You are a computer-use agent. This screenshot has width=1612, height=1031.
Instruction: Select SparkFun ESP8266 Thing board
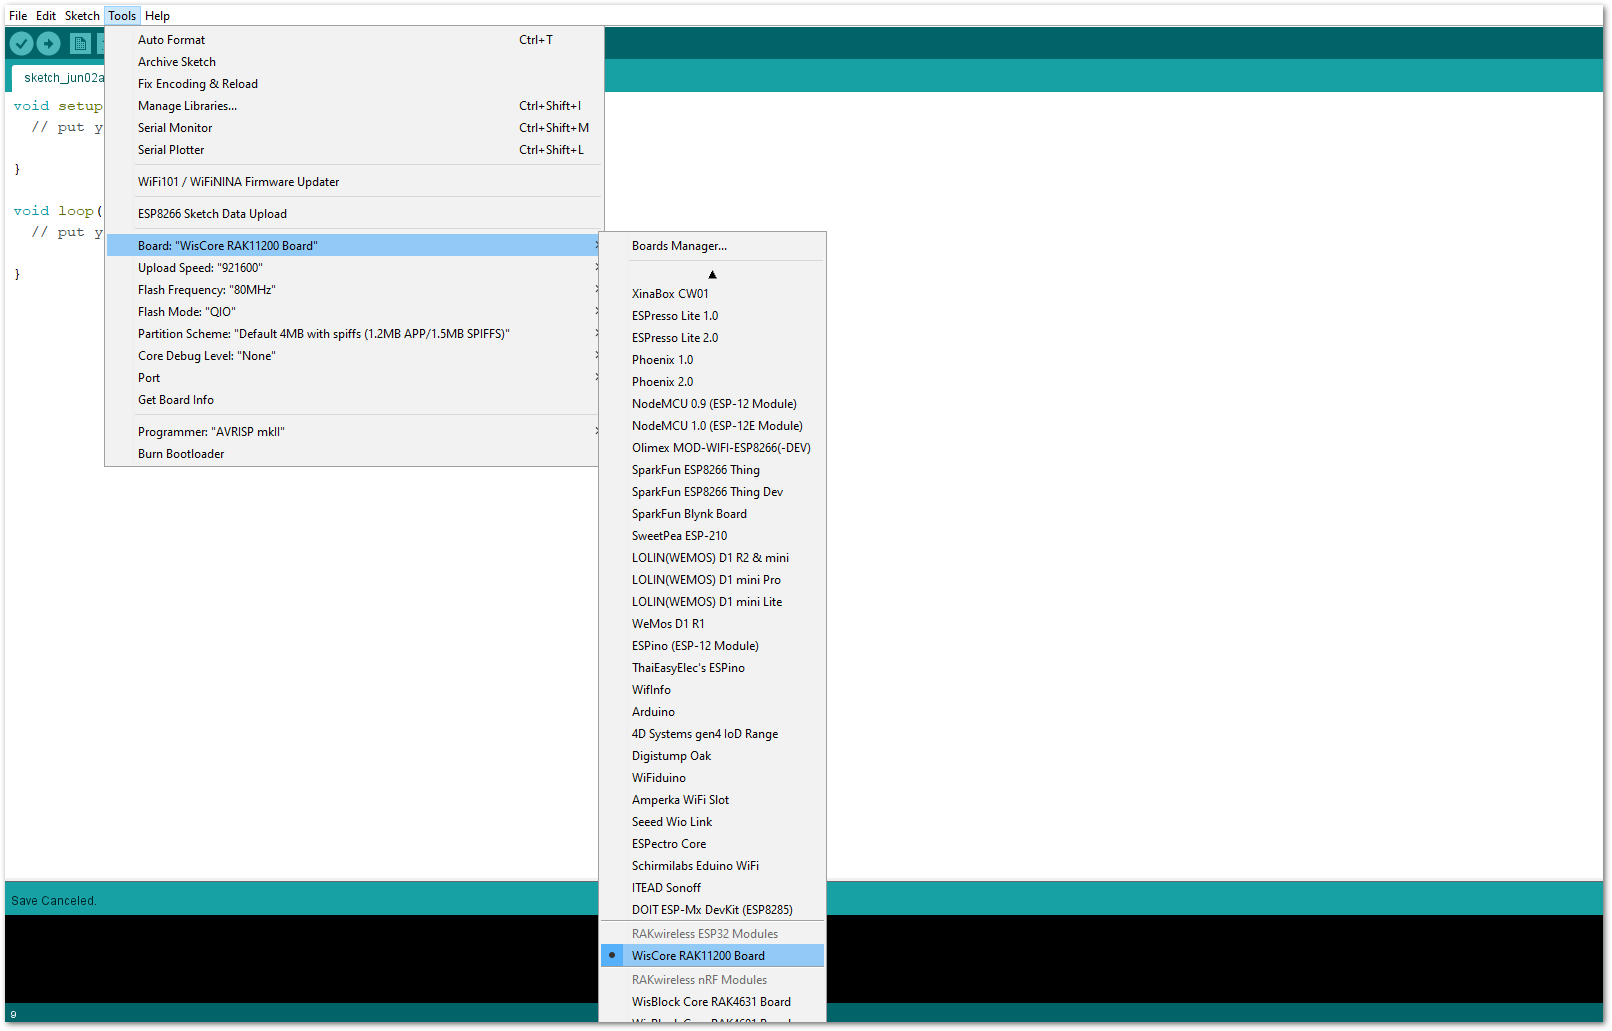pyautogui.click(x=712, y=470)
